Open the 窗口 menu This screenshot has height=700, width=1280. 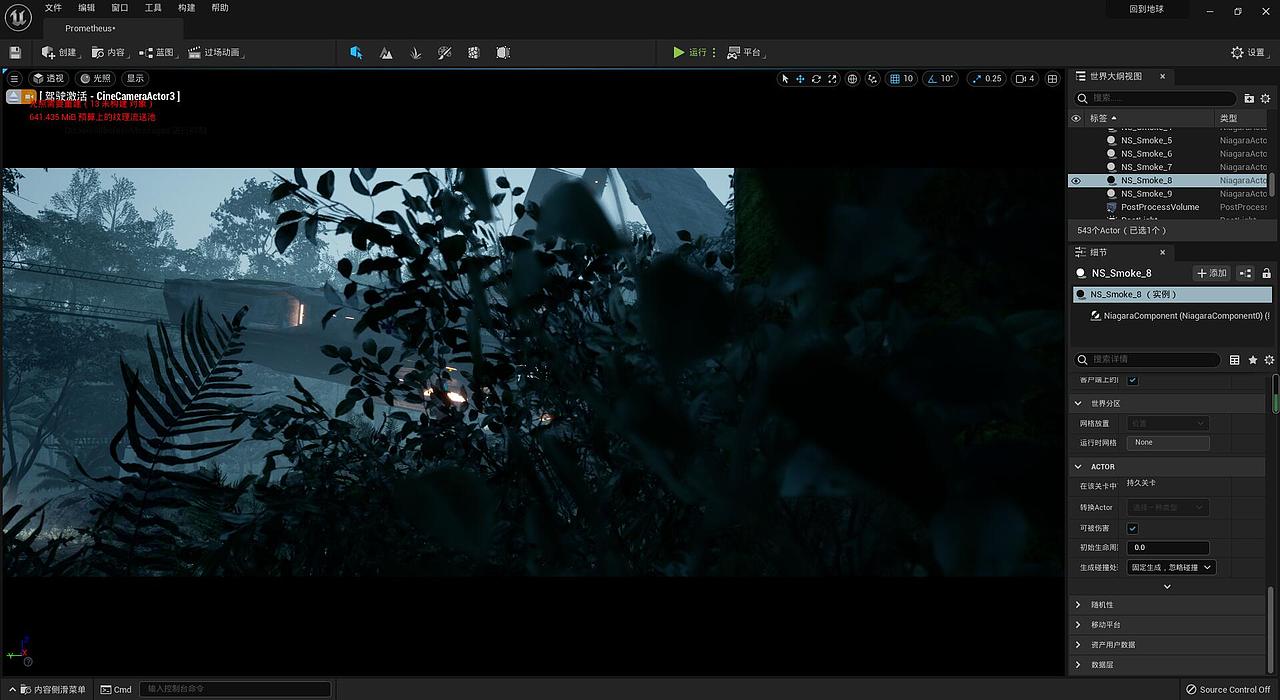pos(120,8)
